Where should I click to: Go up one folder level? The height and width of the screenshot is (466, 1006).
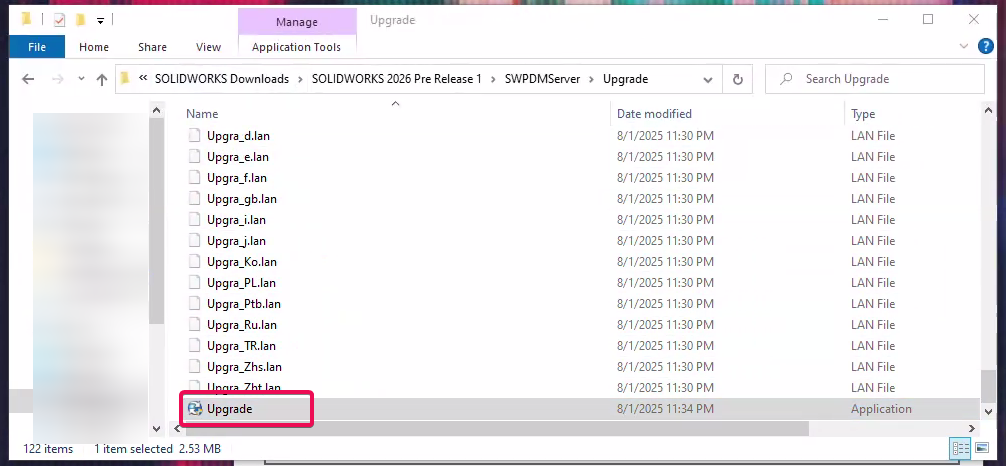coord(101,79)
